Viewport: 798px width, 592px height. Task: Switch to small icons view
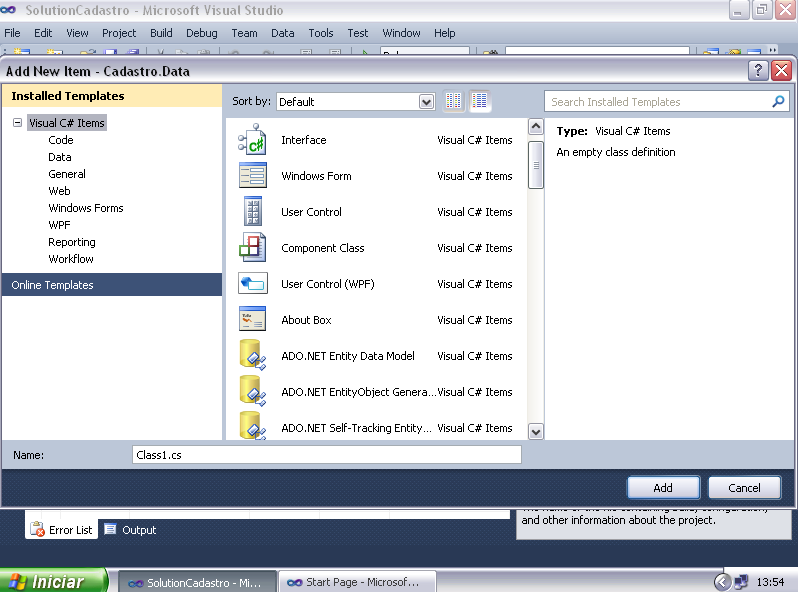click(453, 101)
